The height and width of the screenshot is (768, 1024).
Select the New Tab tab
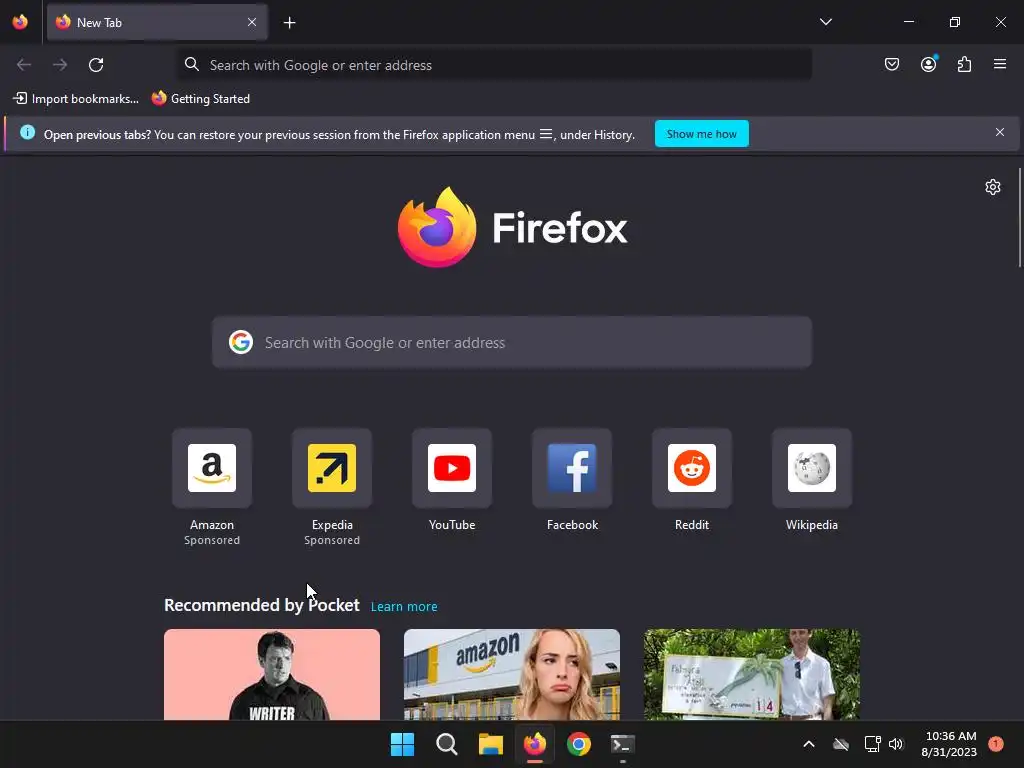(157, 22)
